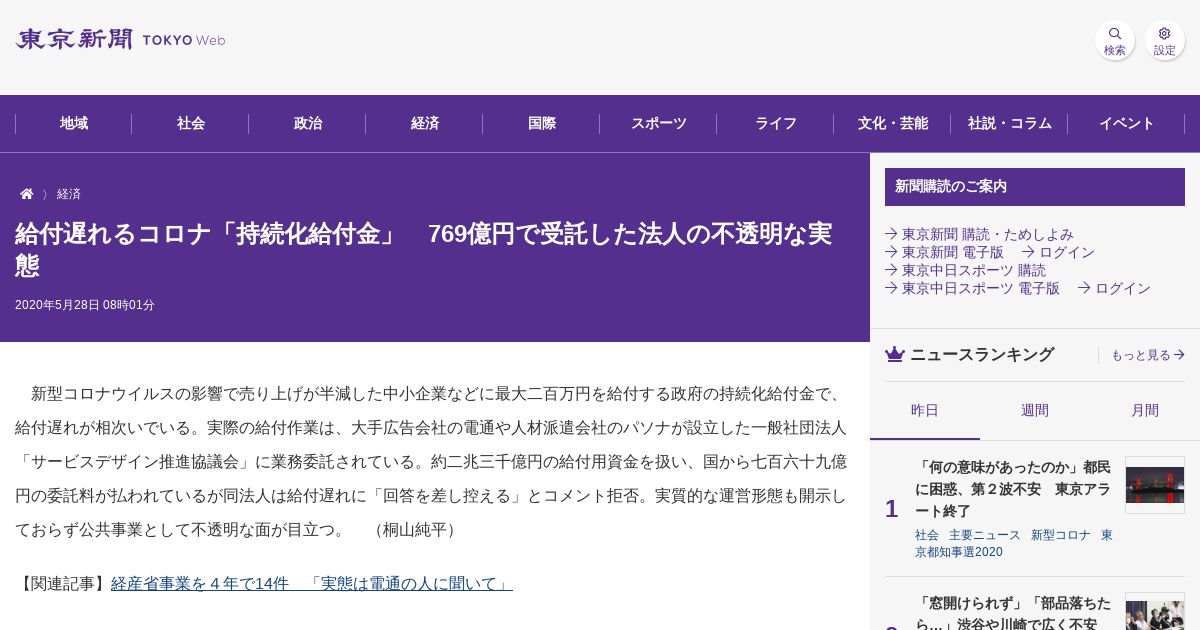The image size is (1200, 630).
Task: Click 東京新聞 購読・ためしよみ link
Action: point(979,234)
